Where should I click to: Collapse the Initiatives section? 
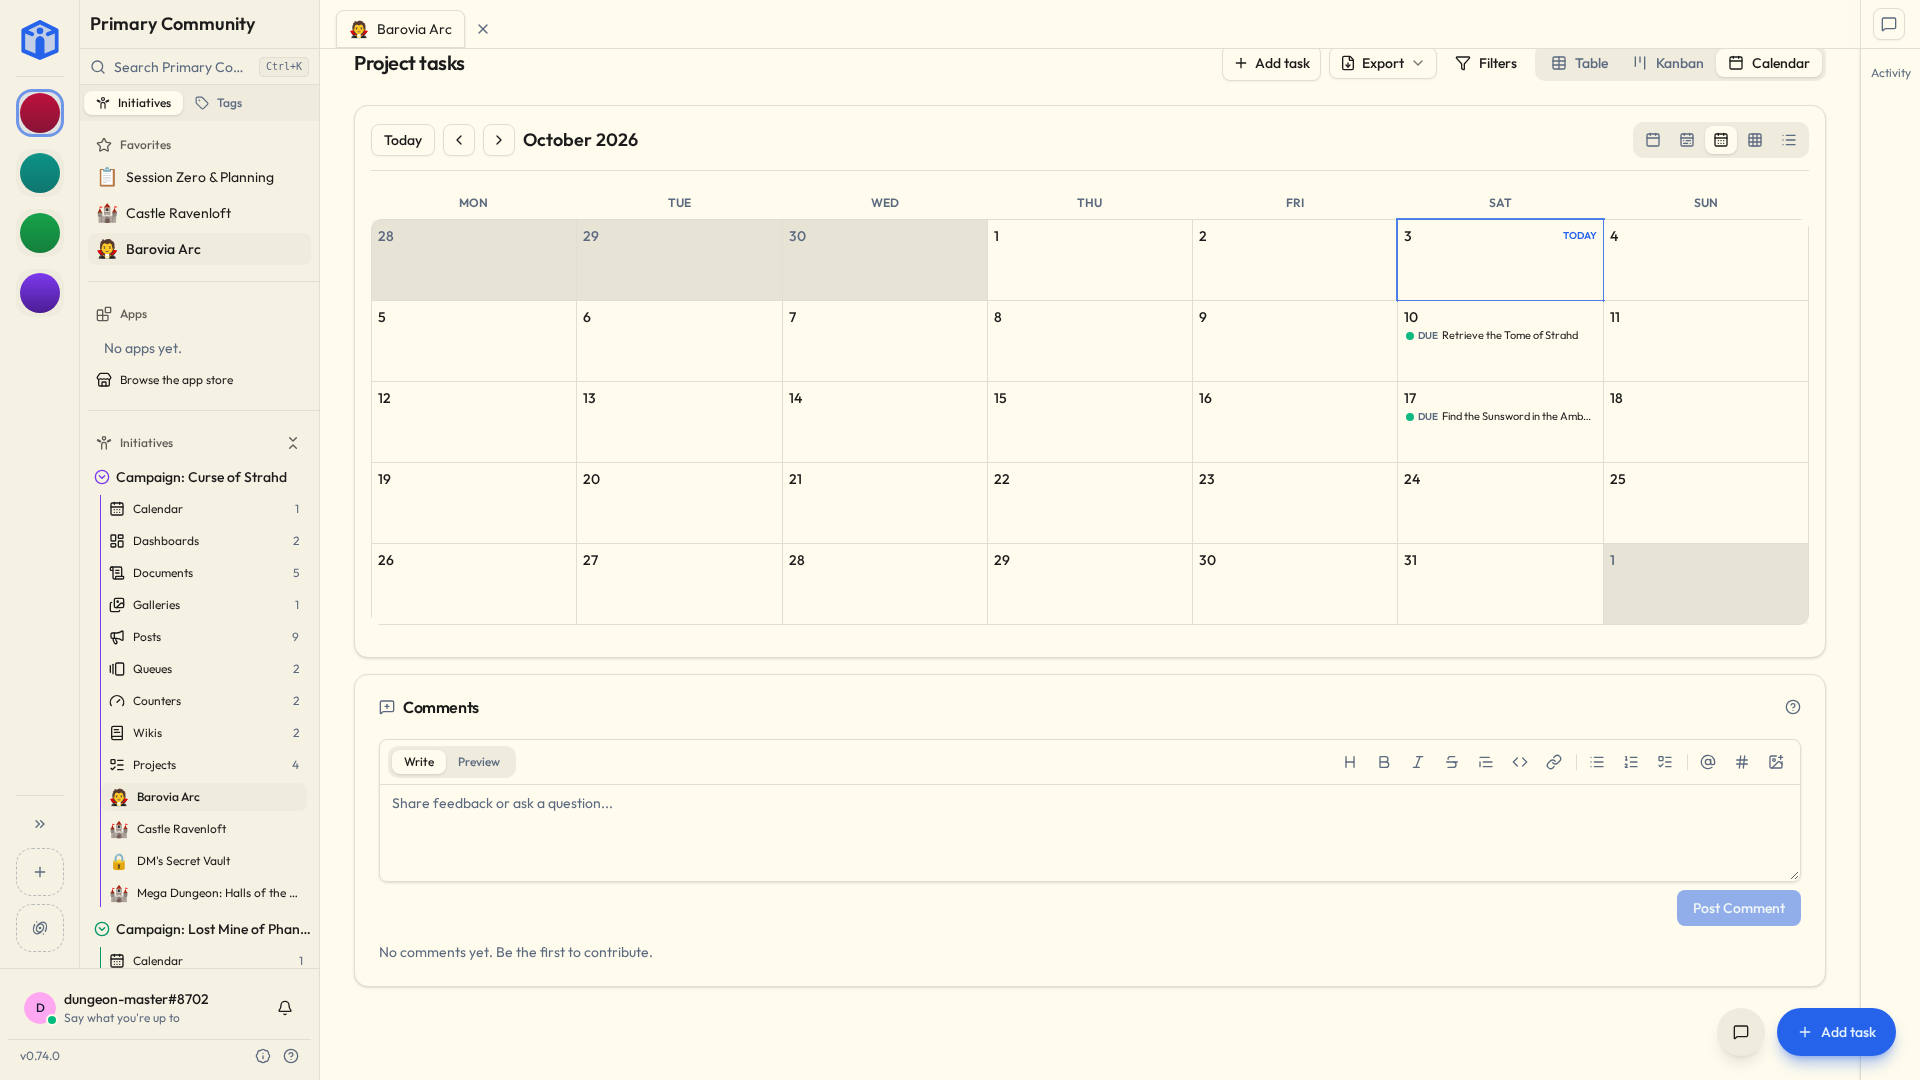[293, 443]
